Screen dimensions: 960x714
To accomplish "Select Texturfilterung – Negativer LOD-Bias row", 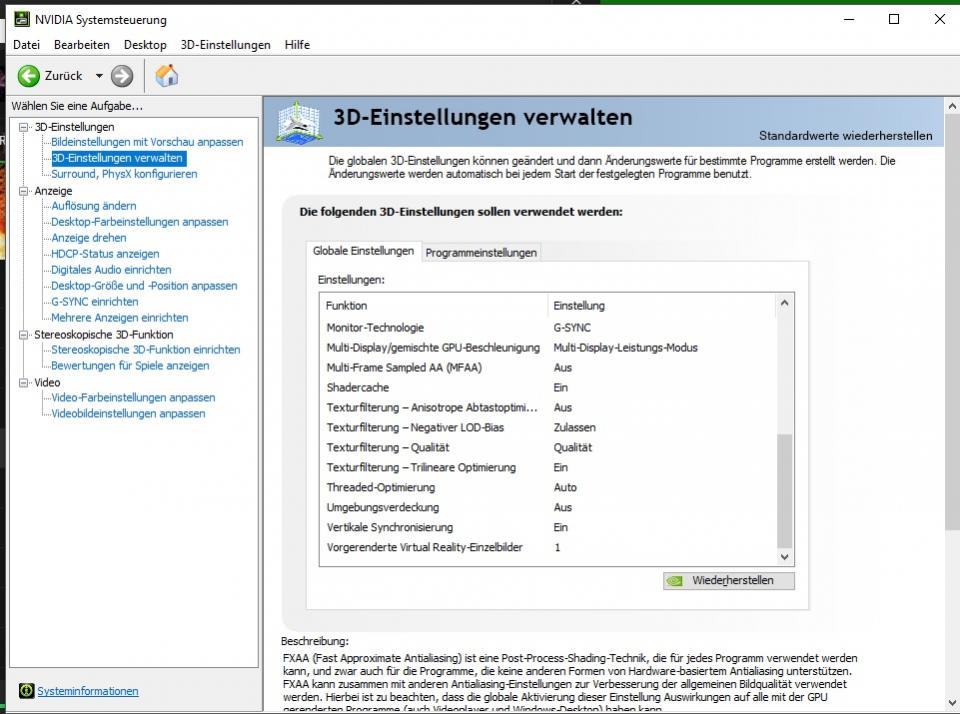I will [549, 427].
